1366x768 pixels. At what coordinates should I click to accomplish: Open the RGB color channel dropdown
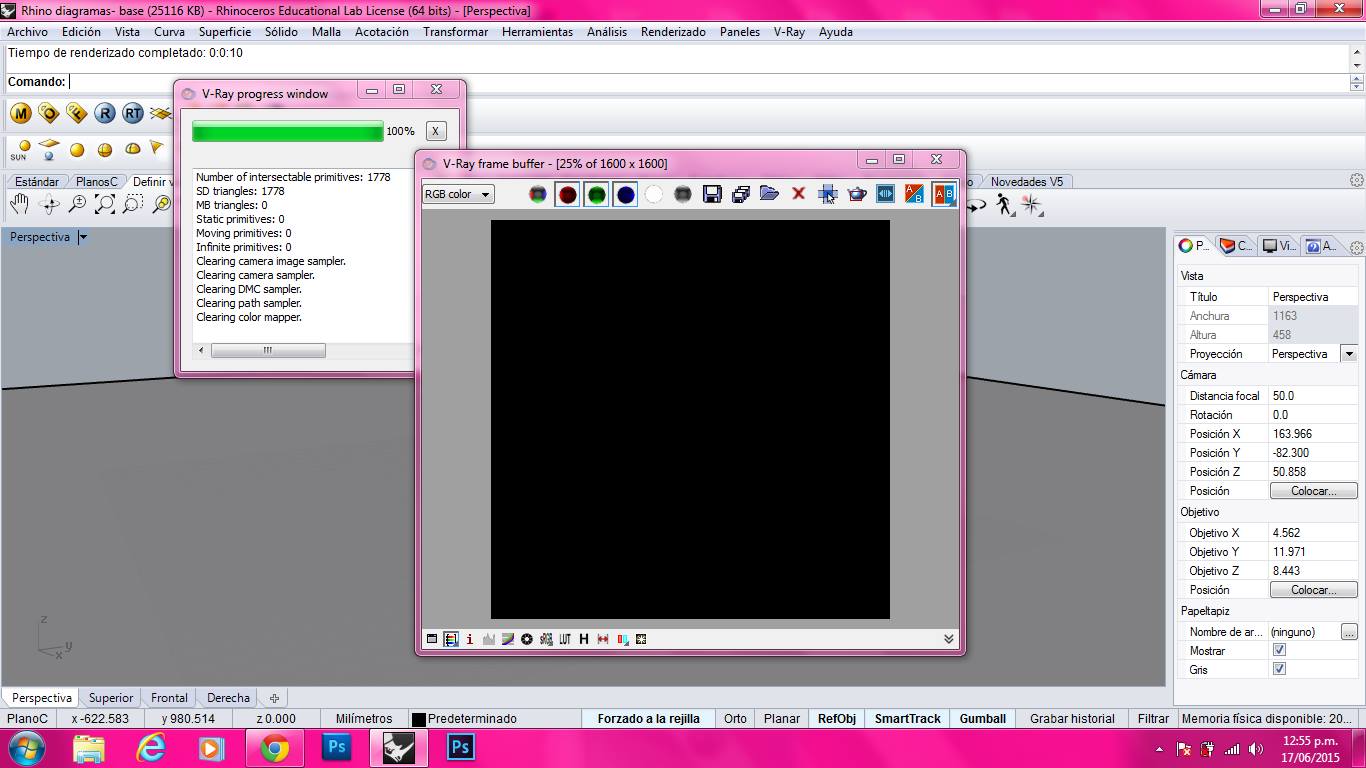pyautogui.click(x=458, y=194)
